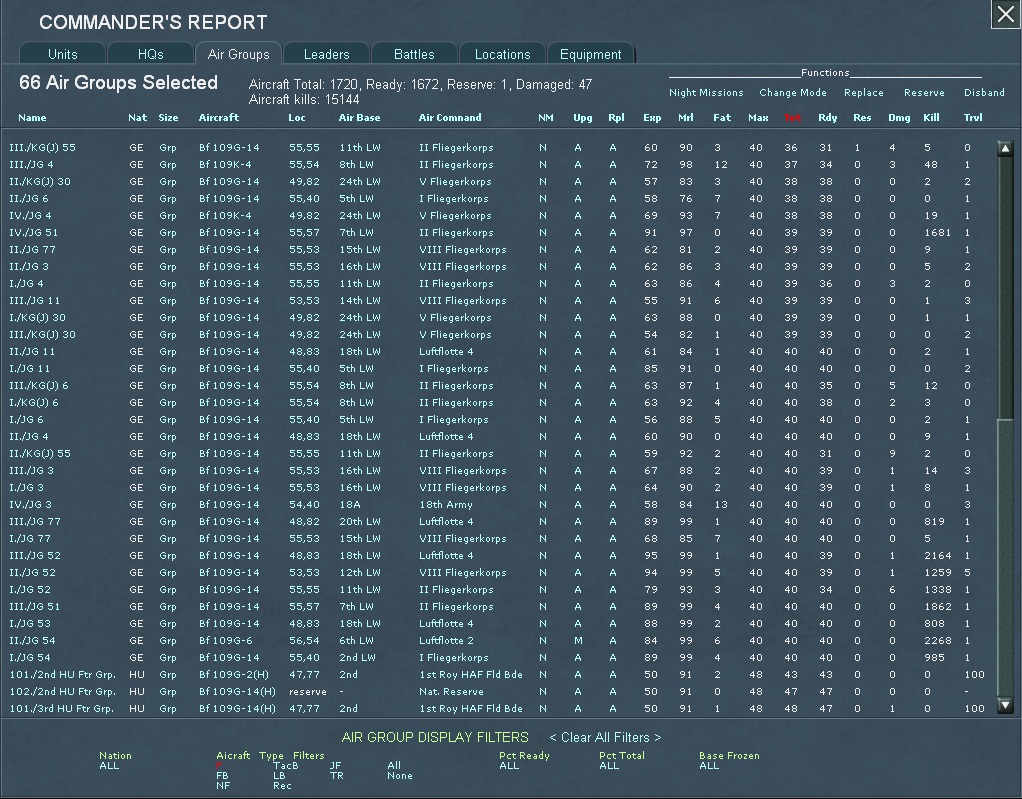The height and width of the screenshot is (799, 1022).
Task: Click the Disband function
Action: (x=984, y=93)
